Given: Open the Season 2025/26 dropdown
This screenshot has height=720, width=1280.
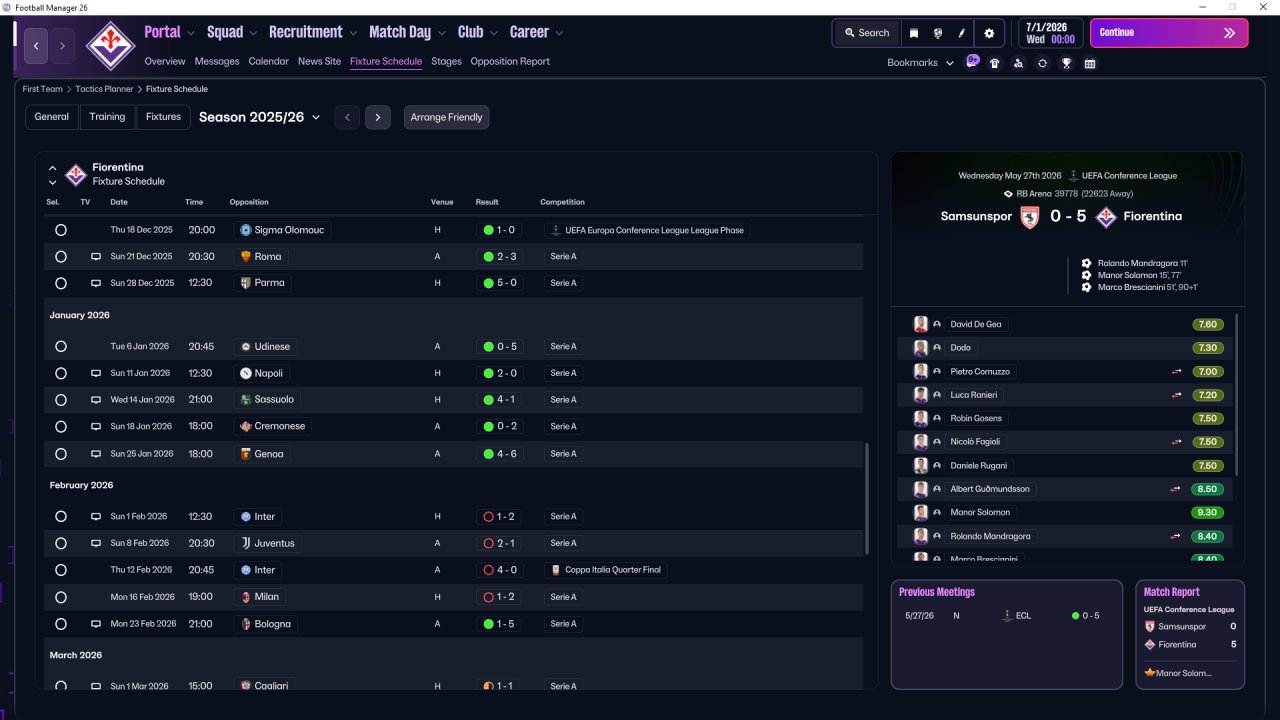Looking at the screenshot, I should 259,117.
